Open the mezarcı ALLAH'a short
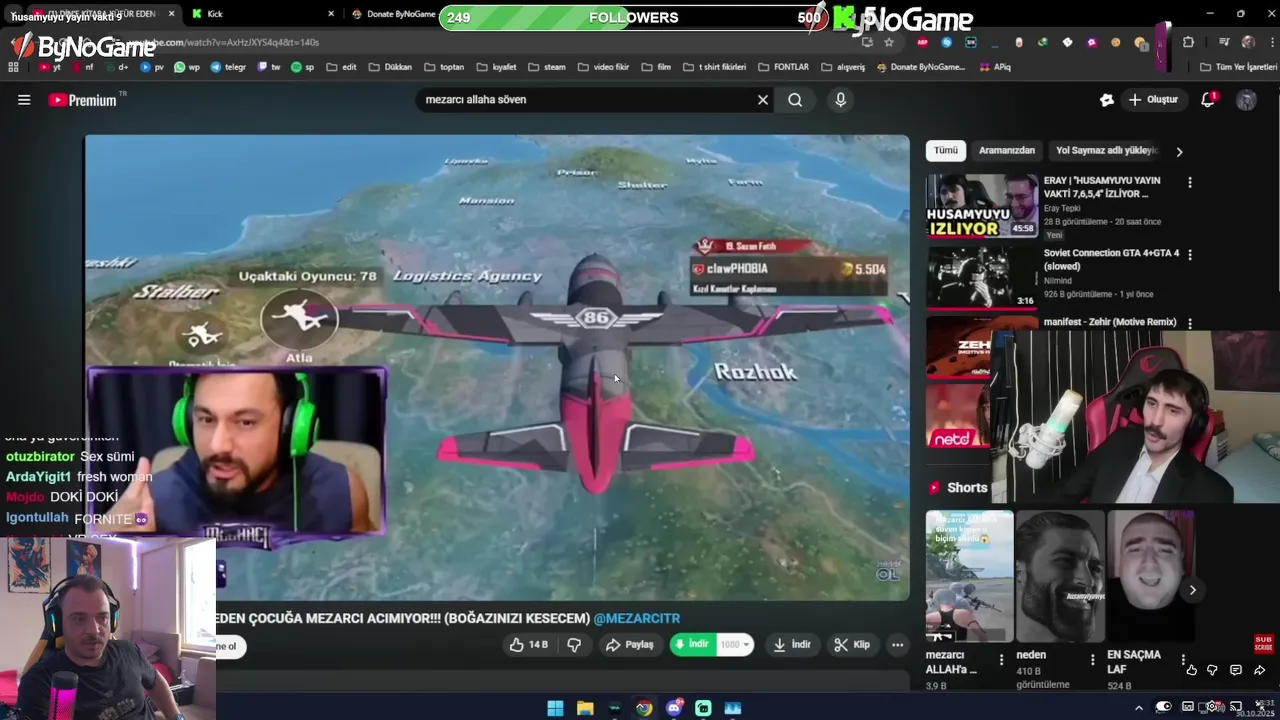Screen dimensions: 1280x720 (969, 576)
